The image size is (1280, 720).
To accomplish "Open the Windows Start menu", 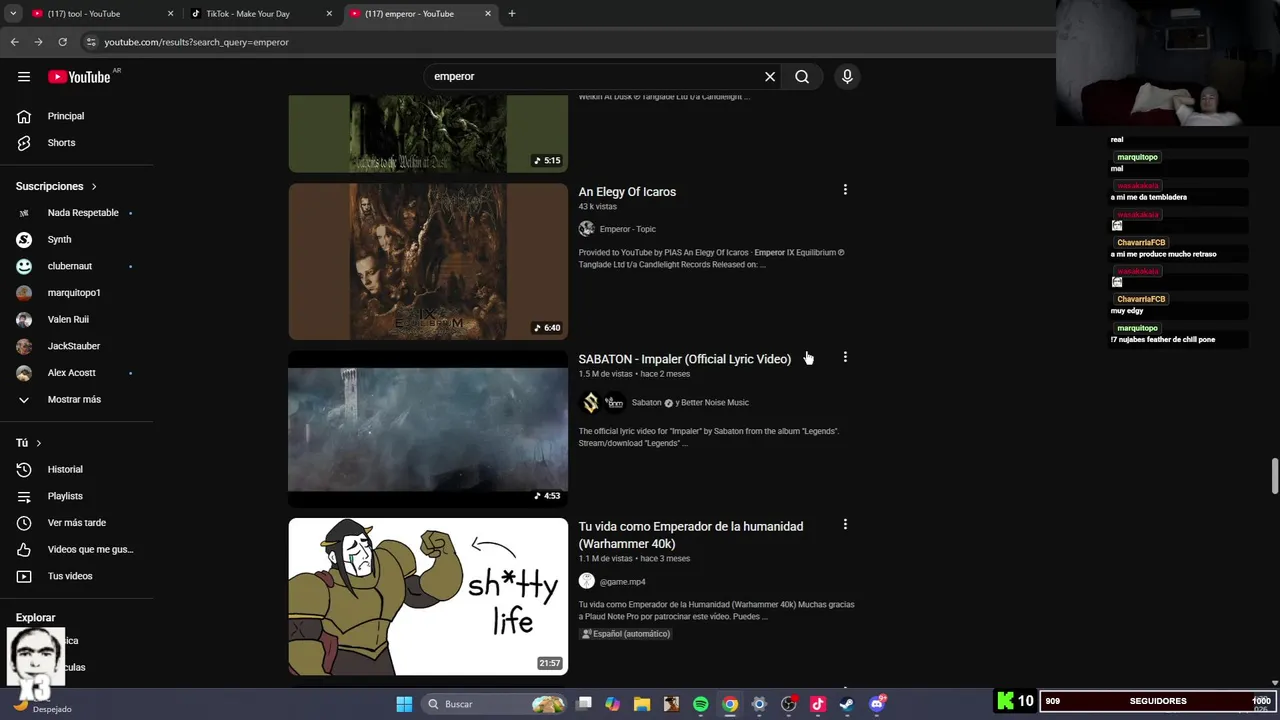I will [404, 704].
